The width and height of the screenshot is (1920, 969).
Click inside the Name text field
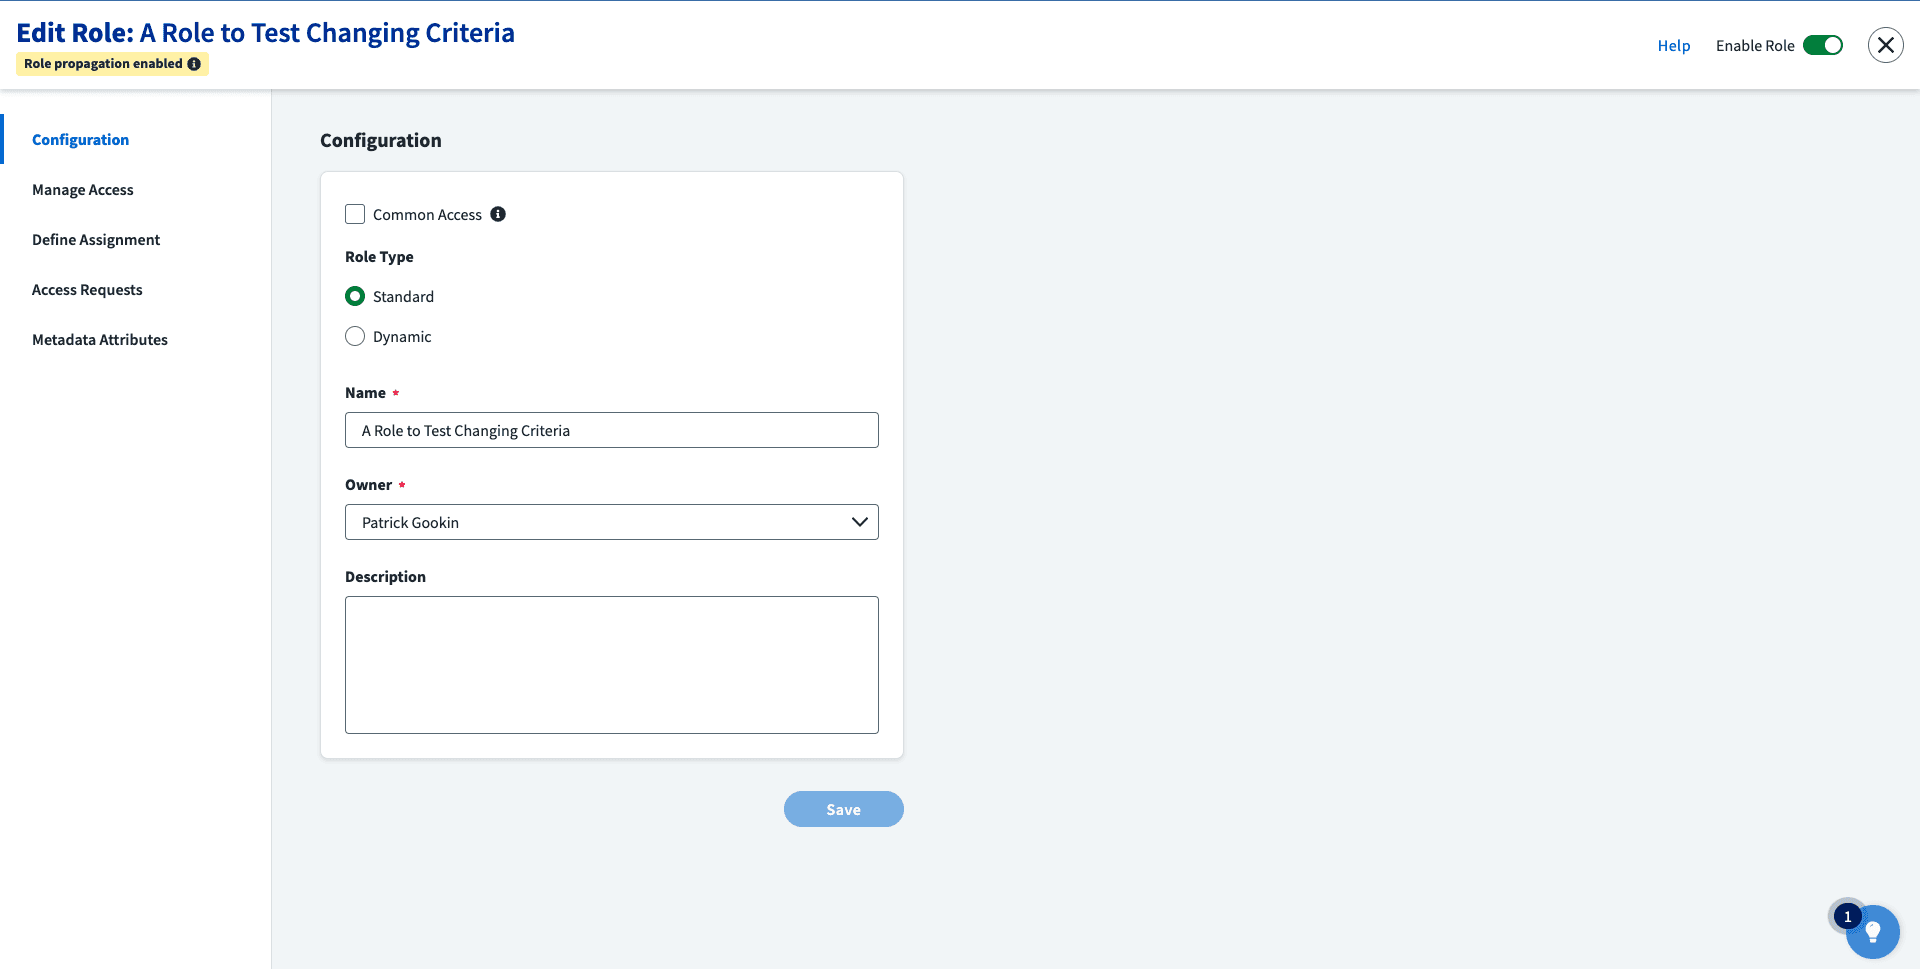[x=611, y=430]
